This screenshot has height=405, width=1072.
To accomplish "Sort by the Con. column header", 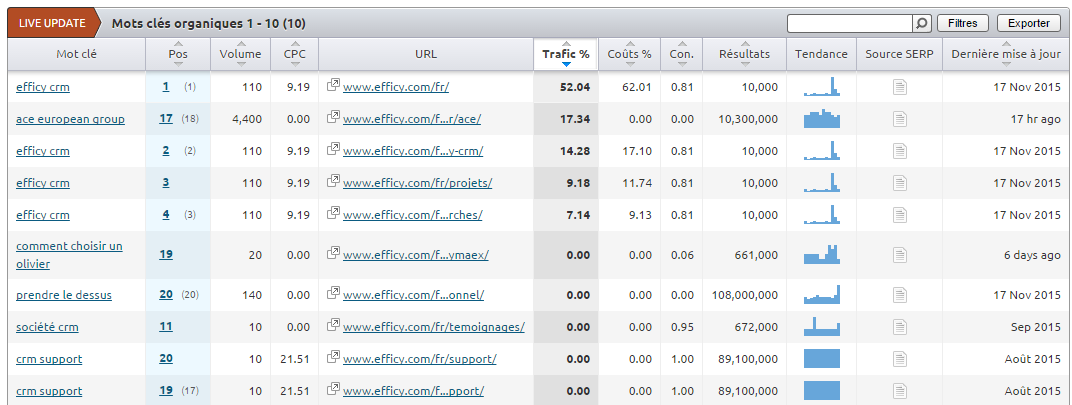I will (x=682, y=54).
